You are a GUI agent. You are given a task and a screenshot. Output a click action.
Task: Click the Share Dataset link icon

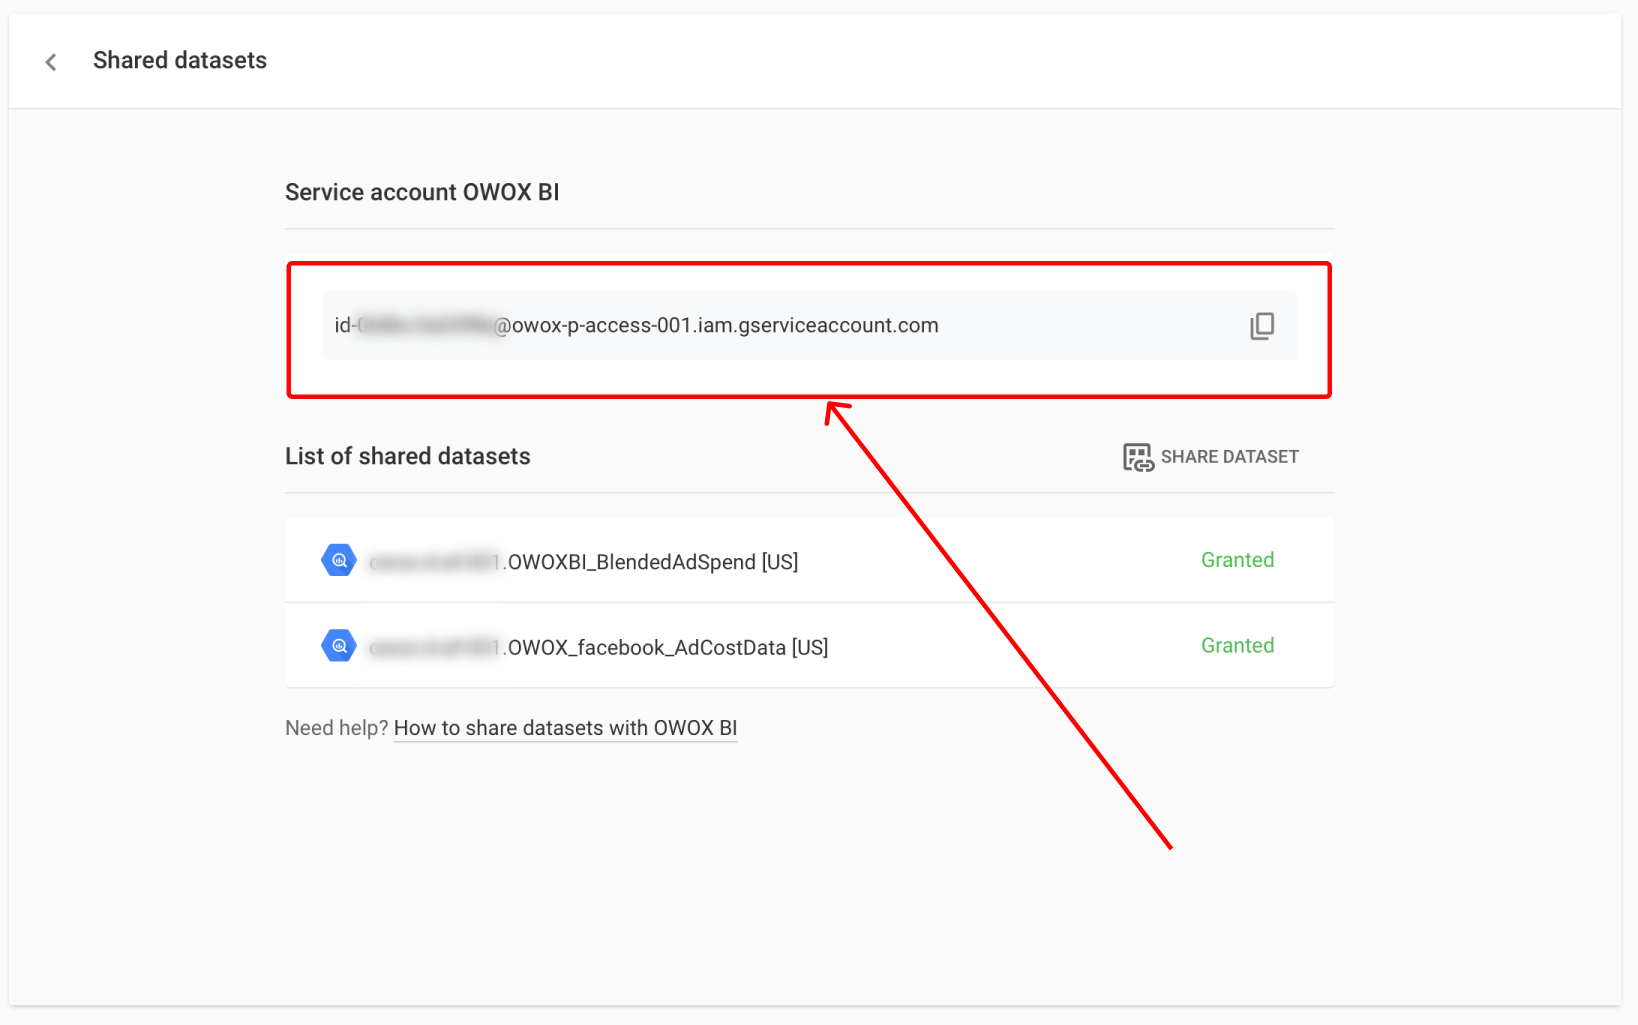click(x=1138, y=457)
